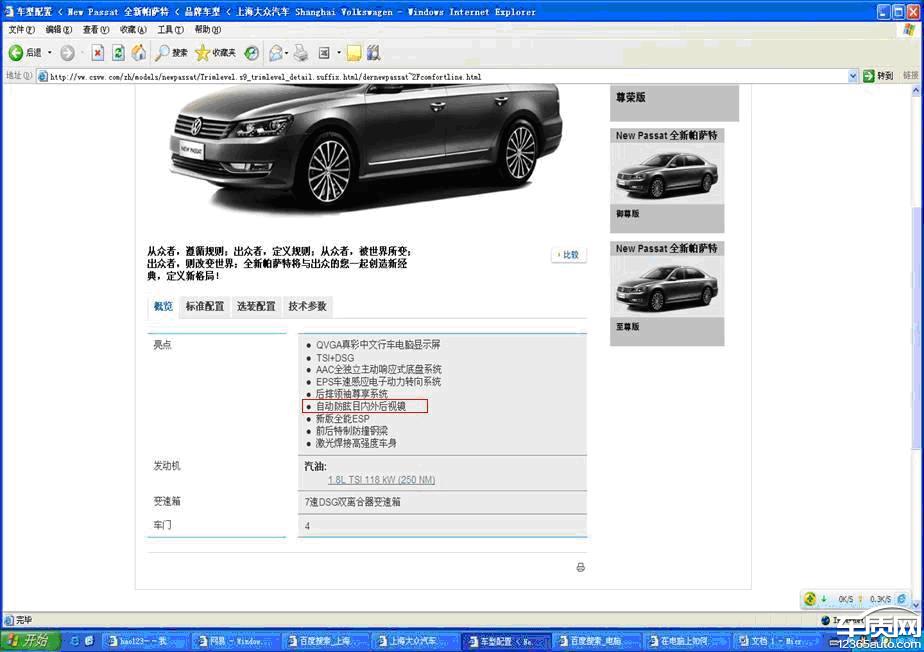Switch to 百度搜索_上海 taskbar window
Screen dimensions: 924x652
coord(325,641)
